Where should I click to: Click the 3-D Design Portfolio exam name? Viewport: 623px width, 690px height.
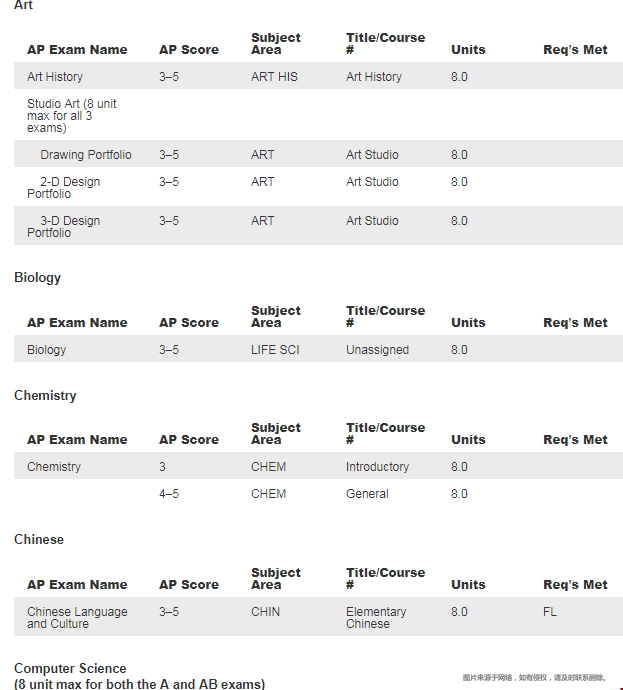(64, 227)
